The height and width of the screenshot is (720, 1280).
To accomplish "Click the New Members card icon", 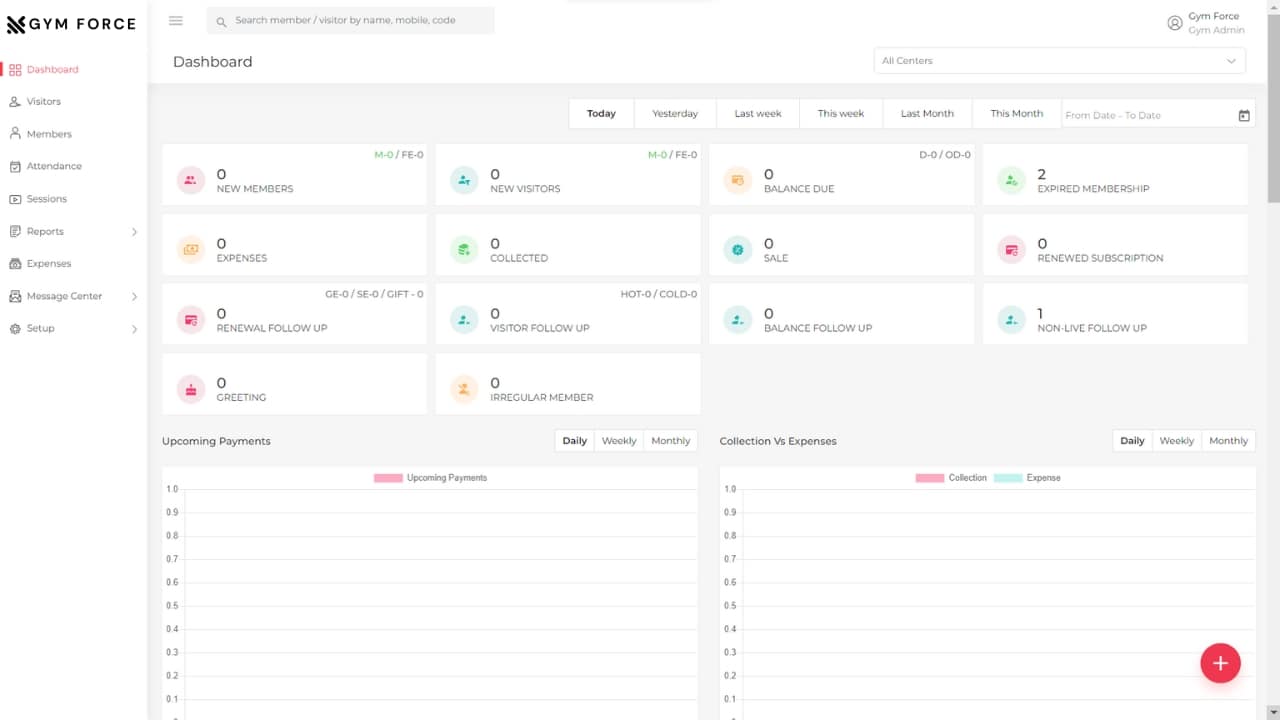I will (190, 181).
